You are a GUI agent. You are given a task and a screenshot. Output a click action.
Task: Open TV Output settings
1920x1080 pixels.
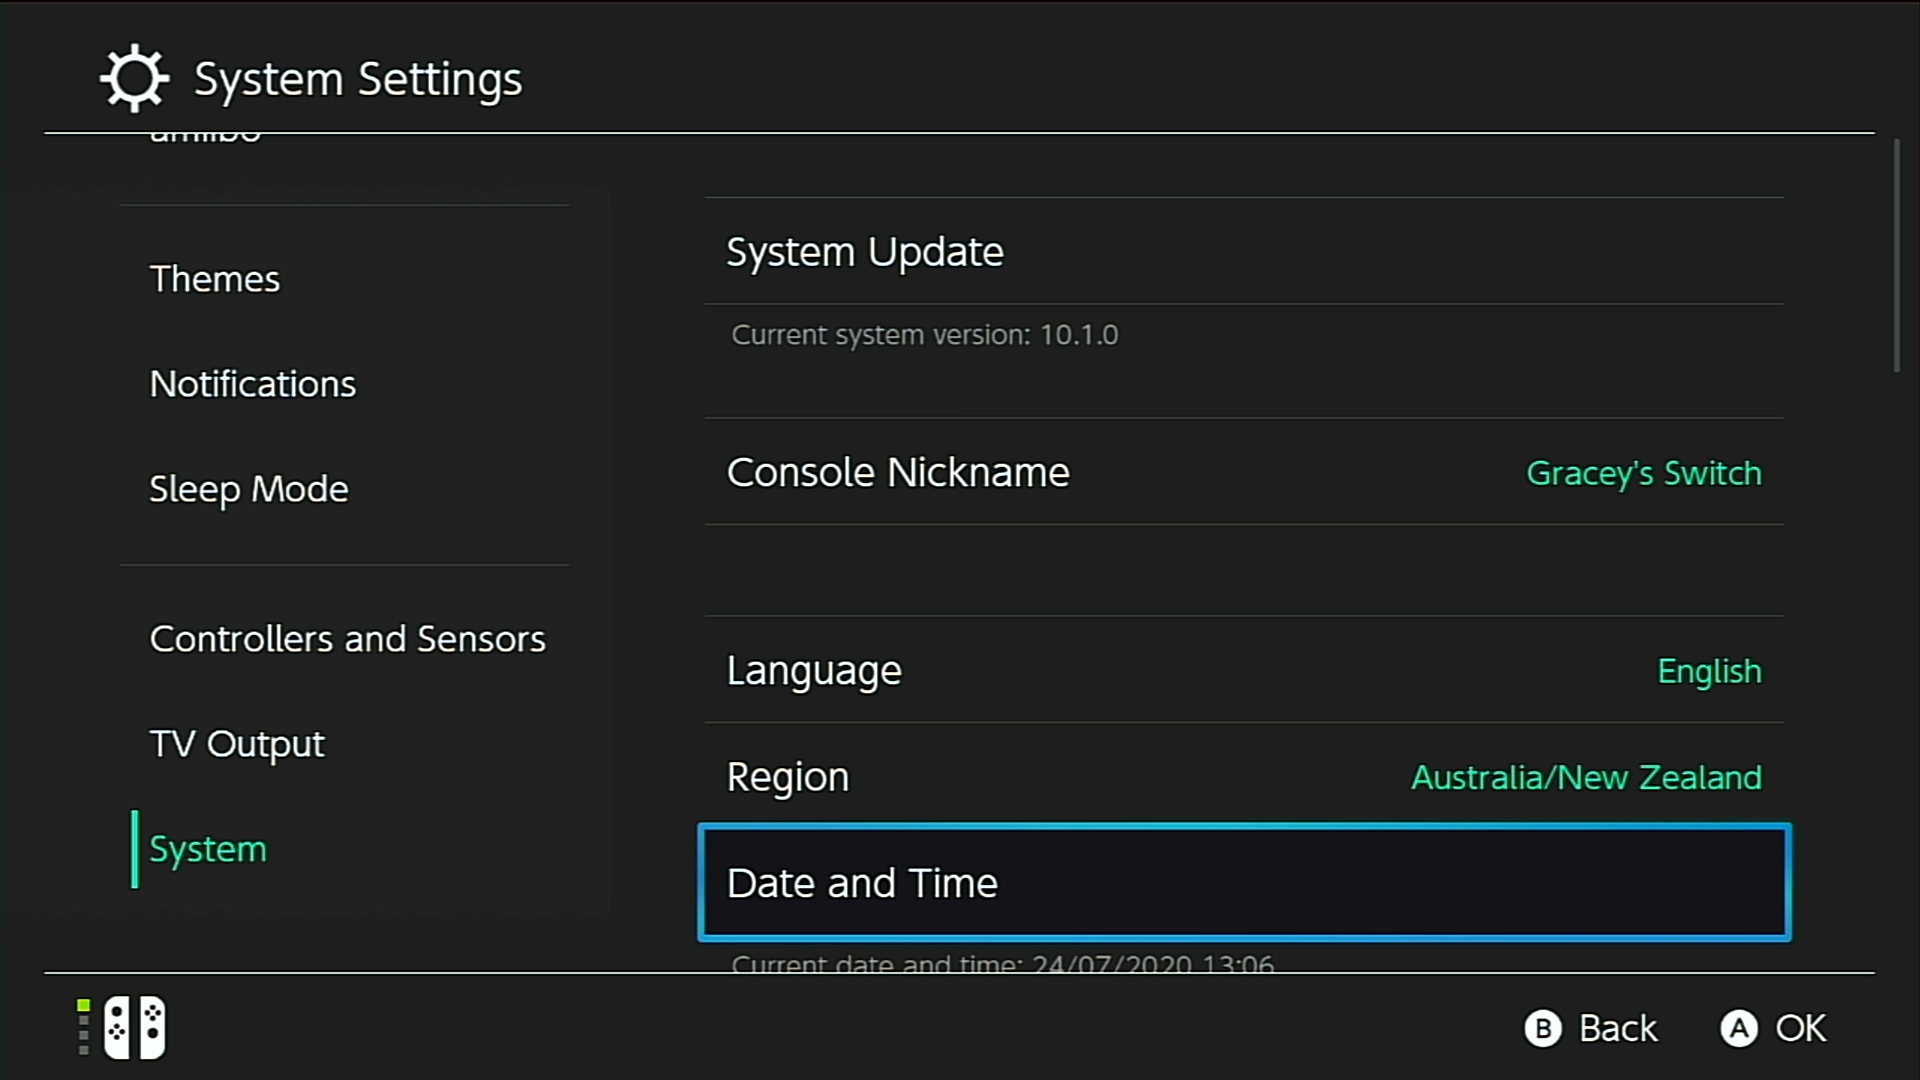click(x=237, y=743)
